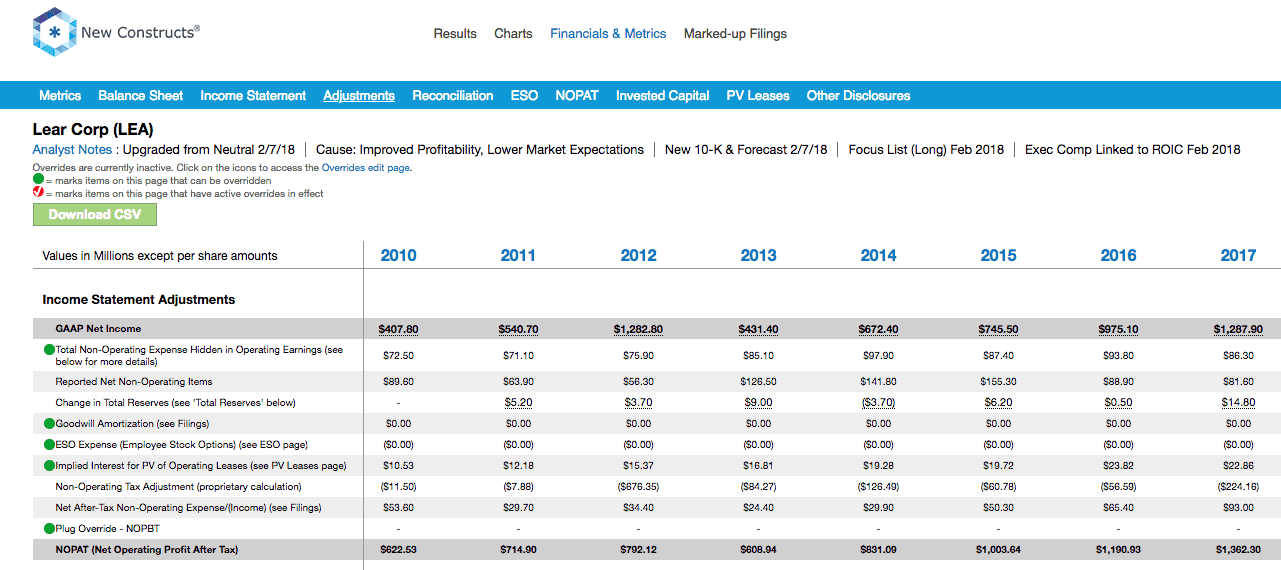Viewport: 1281px width, 570px height.
Task: Select the NOPAT value $622.53
Action: 398,550
